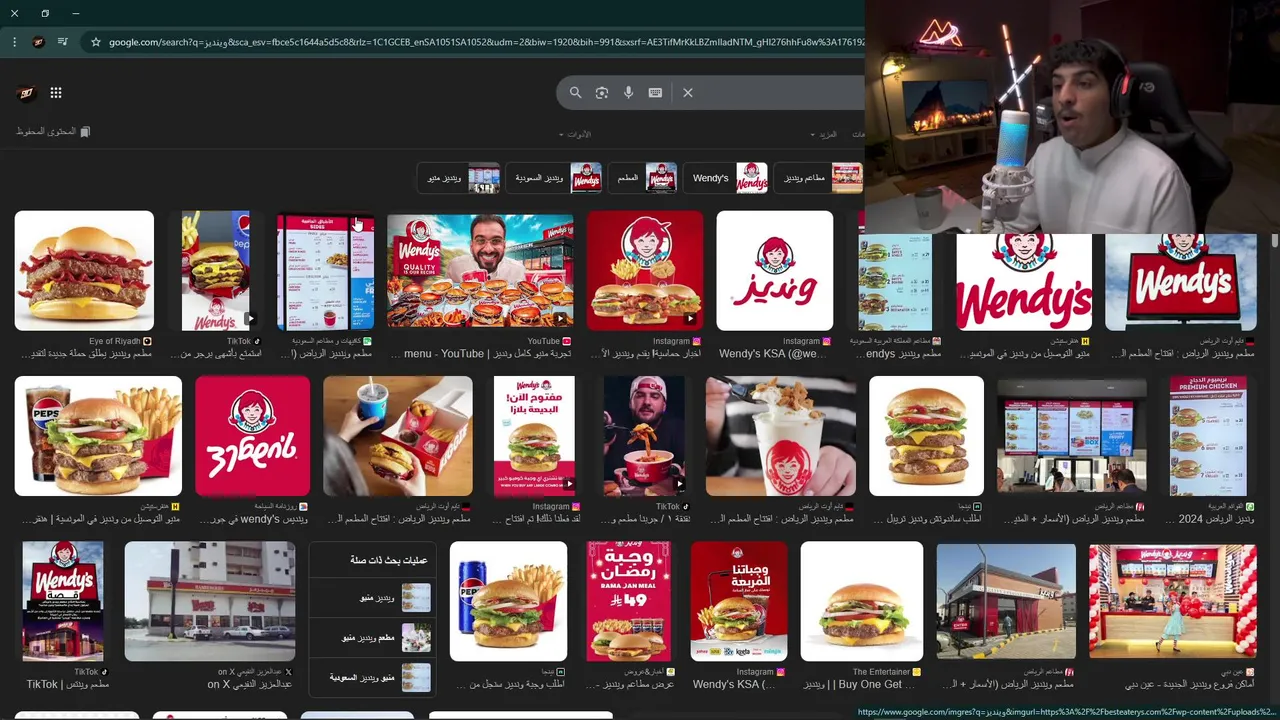This screenshot has height=720, width=1280.
Task: Open the YouTube Wendy's full menu video thumbnail
Action: pyautogui.click(x=480, y=270)
